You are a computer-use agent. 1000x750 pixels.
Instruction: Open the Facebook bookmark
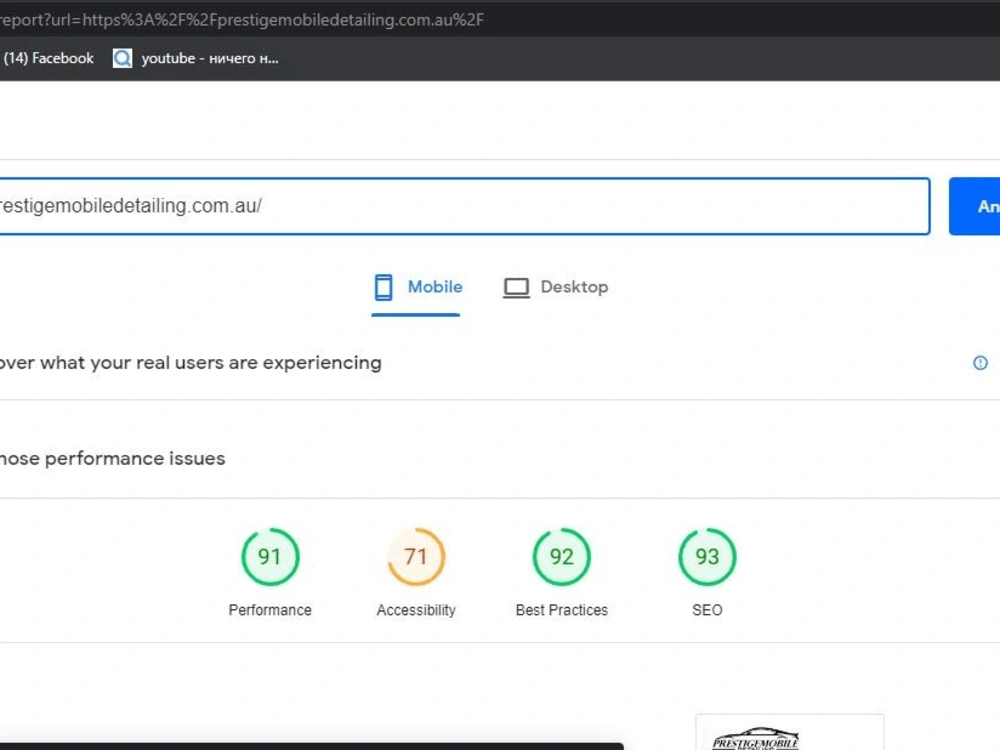pos(48,58)
